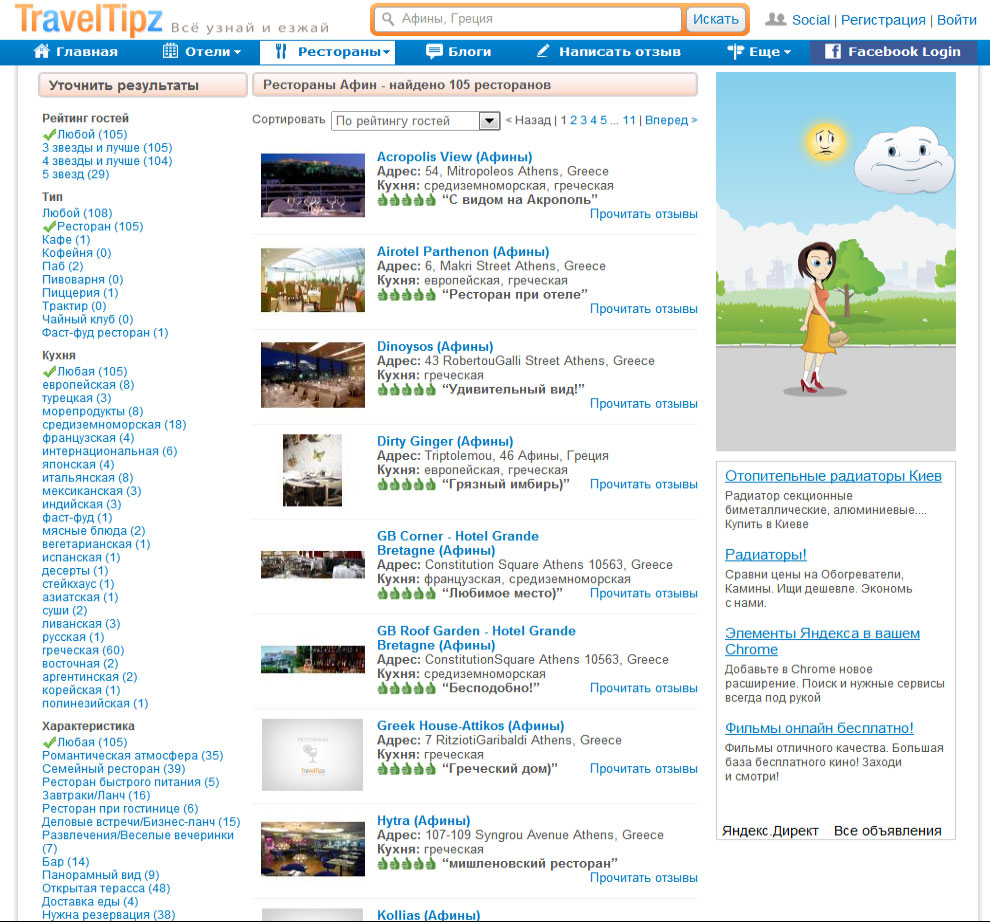Click the speech bubble Блоги icon
The height and width of the screenshot is (922, 990).
tap(434, 52)
